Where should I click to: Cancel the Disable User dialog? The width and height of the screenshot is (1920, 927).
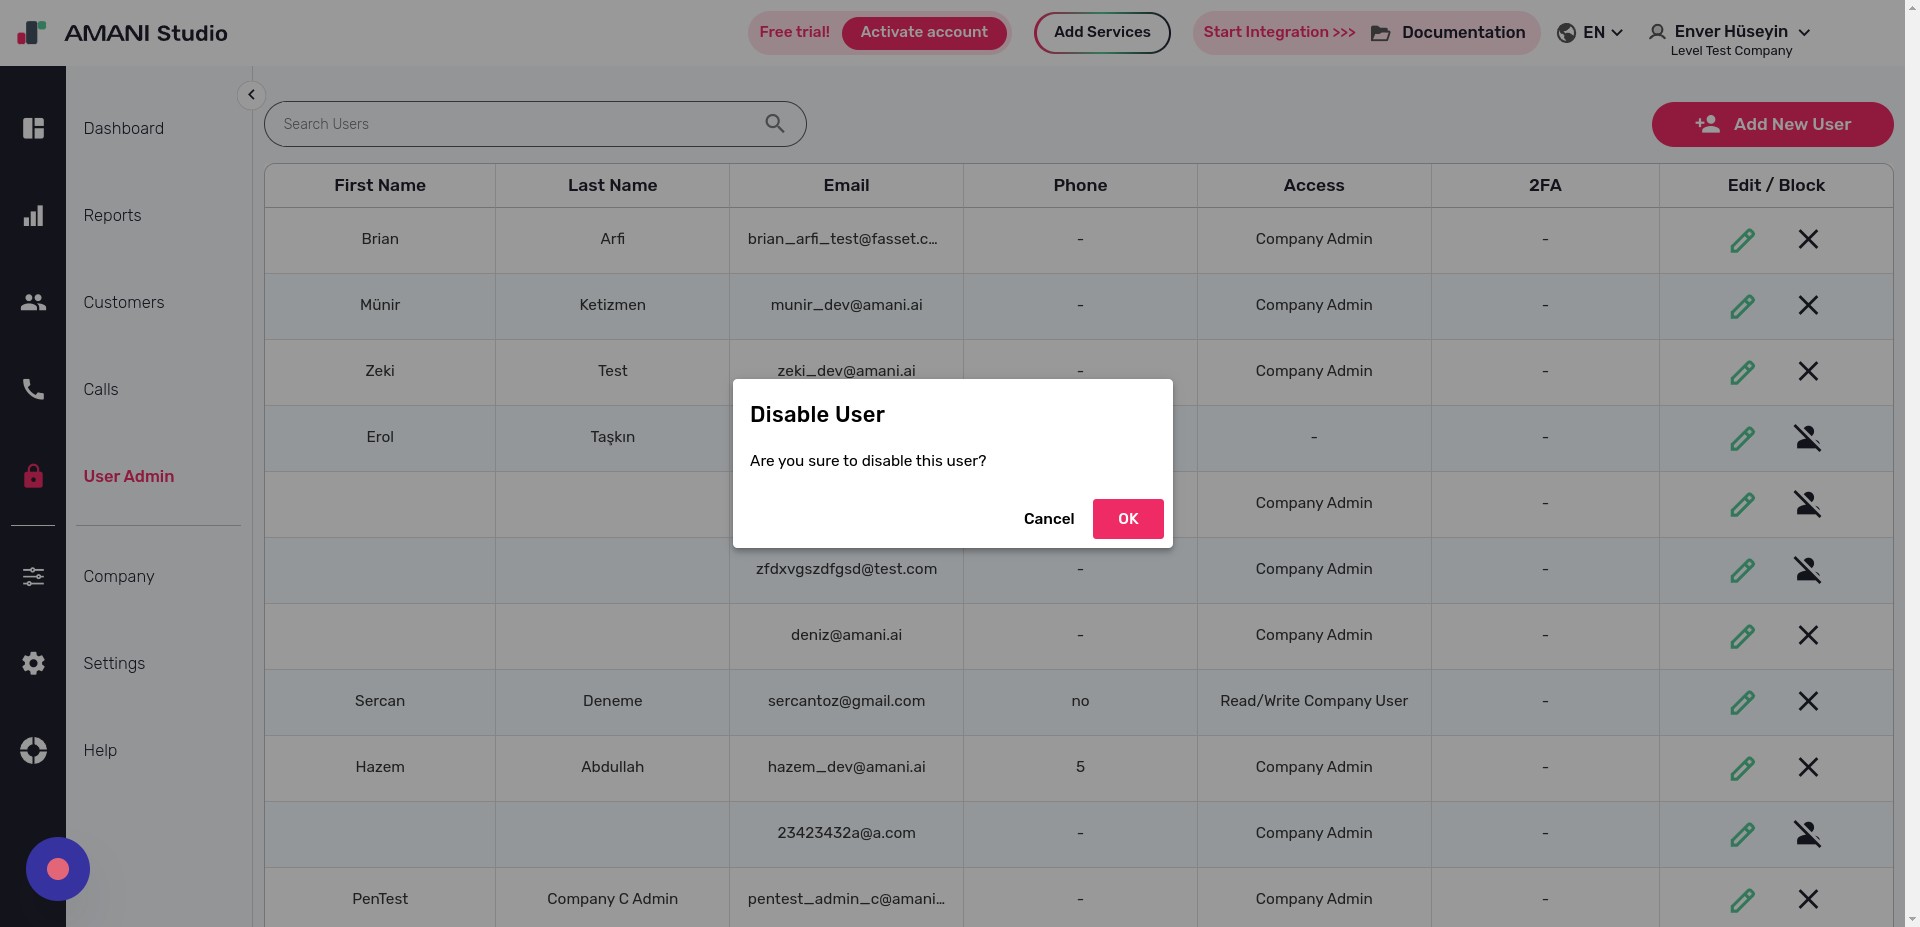[x=1048, y=519]
